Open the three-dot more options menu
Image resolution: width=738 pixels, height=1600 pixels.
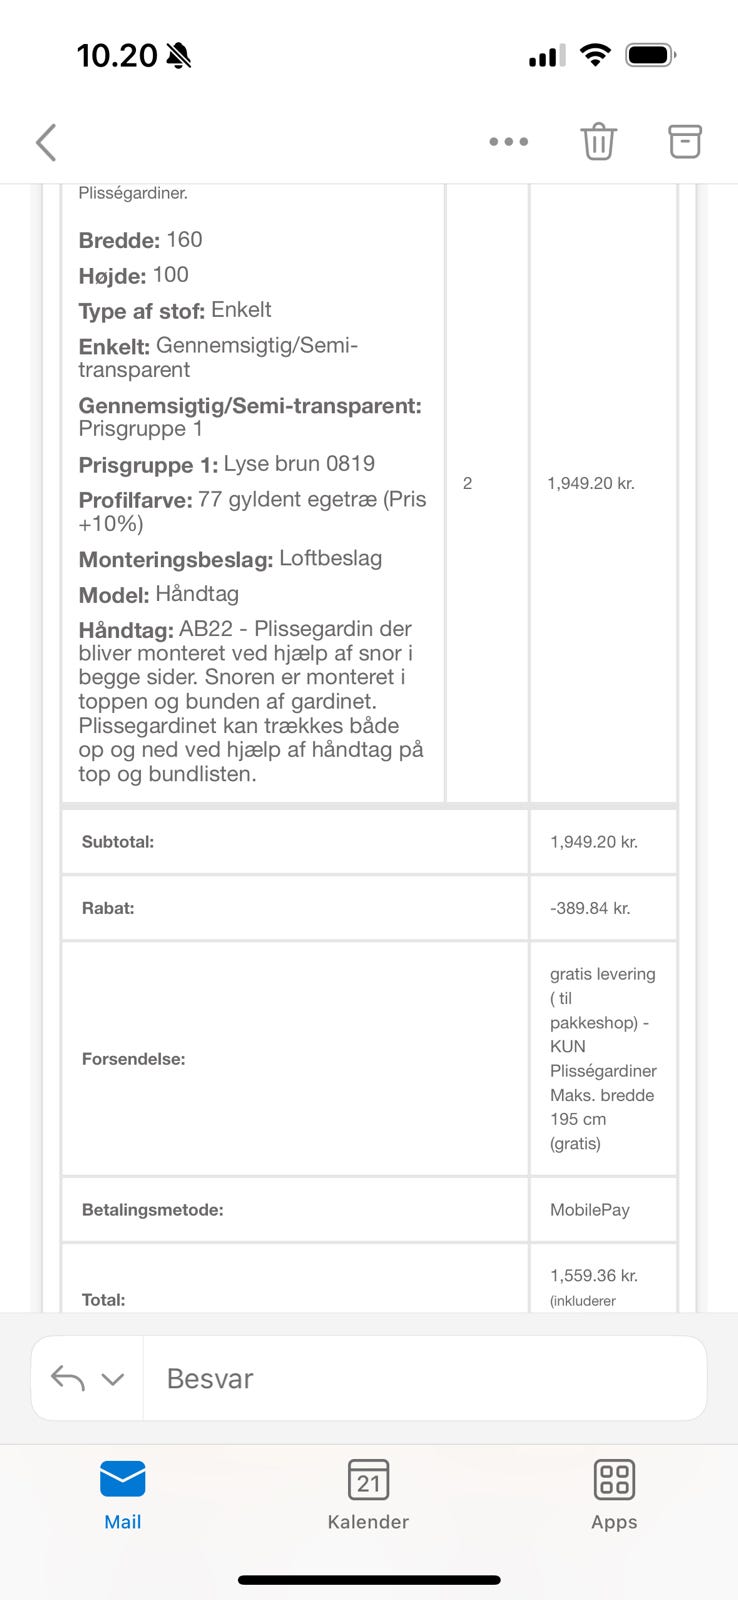click(x=508, y=142)
